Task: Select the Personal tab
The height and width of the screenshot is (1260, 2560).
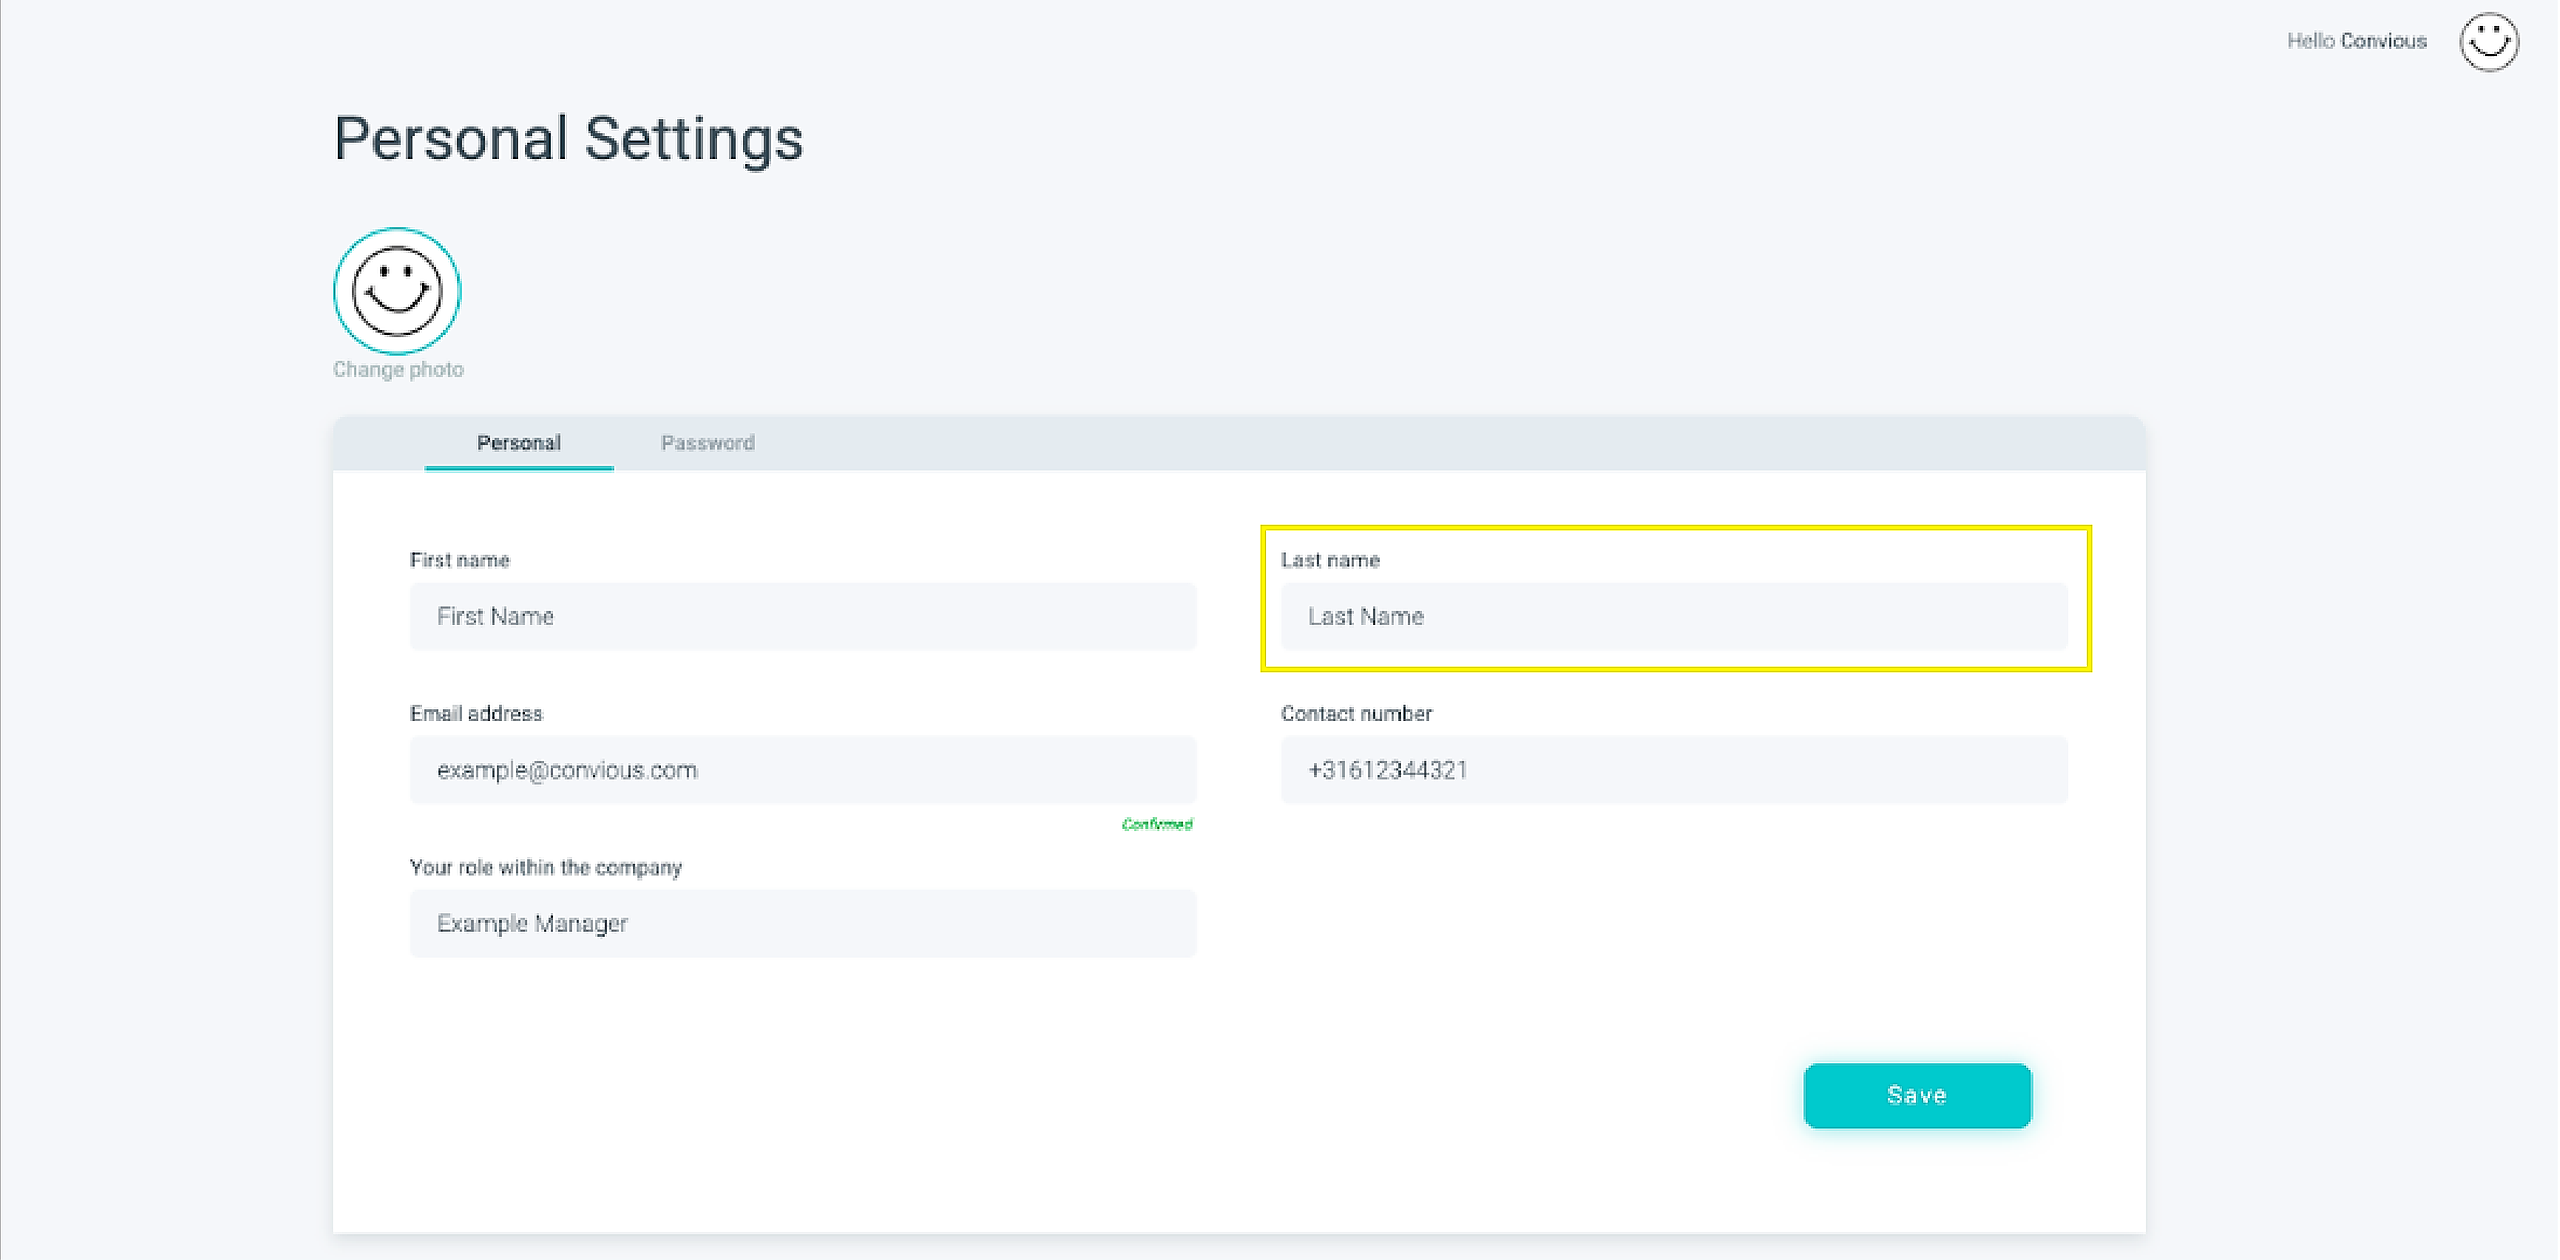Action: coord(518,443)
